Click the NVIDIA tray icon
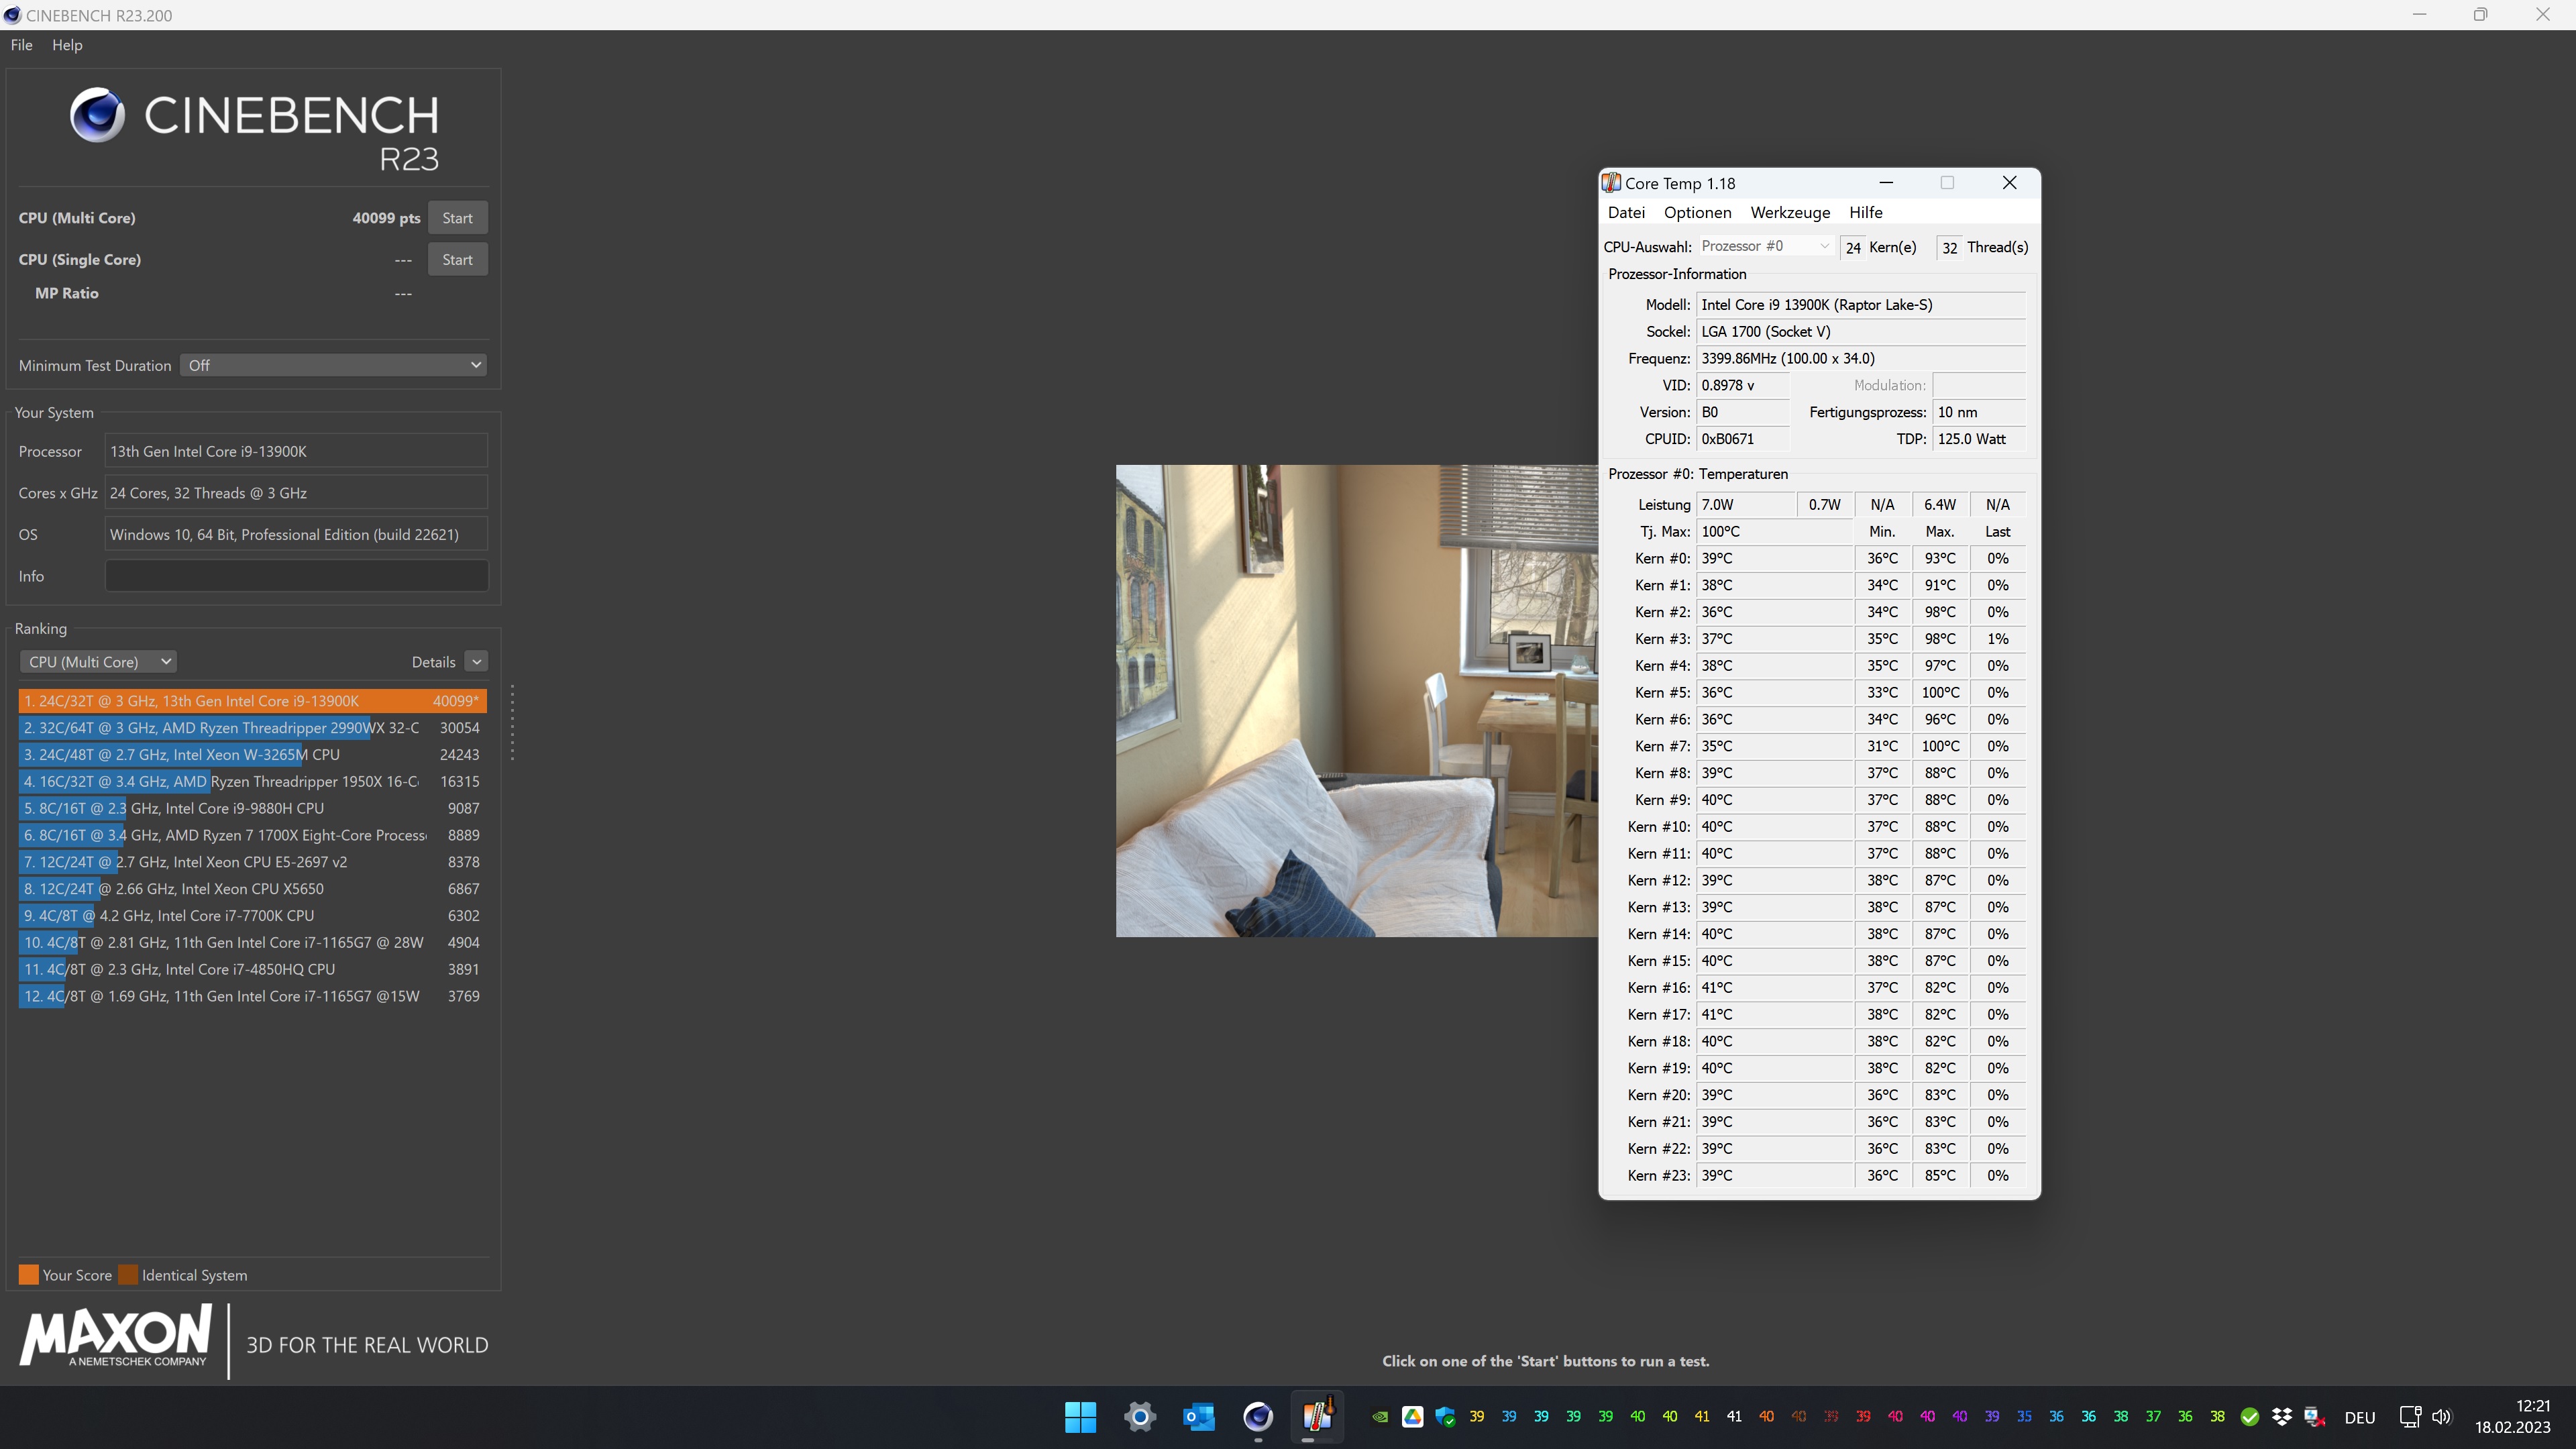Screen dimensions: 2576x1449 coord(1380,1416)
